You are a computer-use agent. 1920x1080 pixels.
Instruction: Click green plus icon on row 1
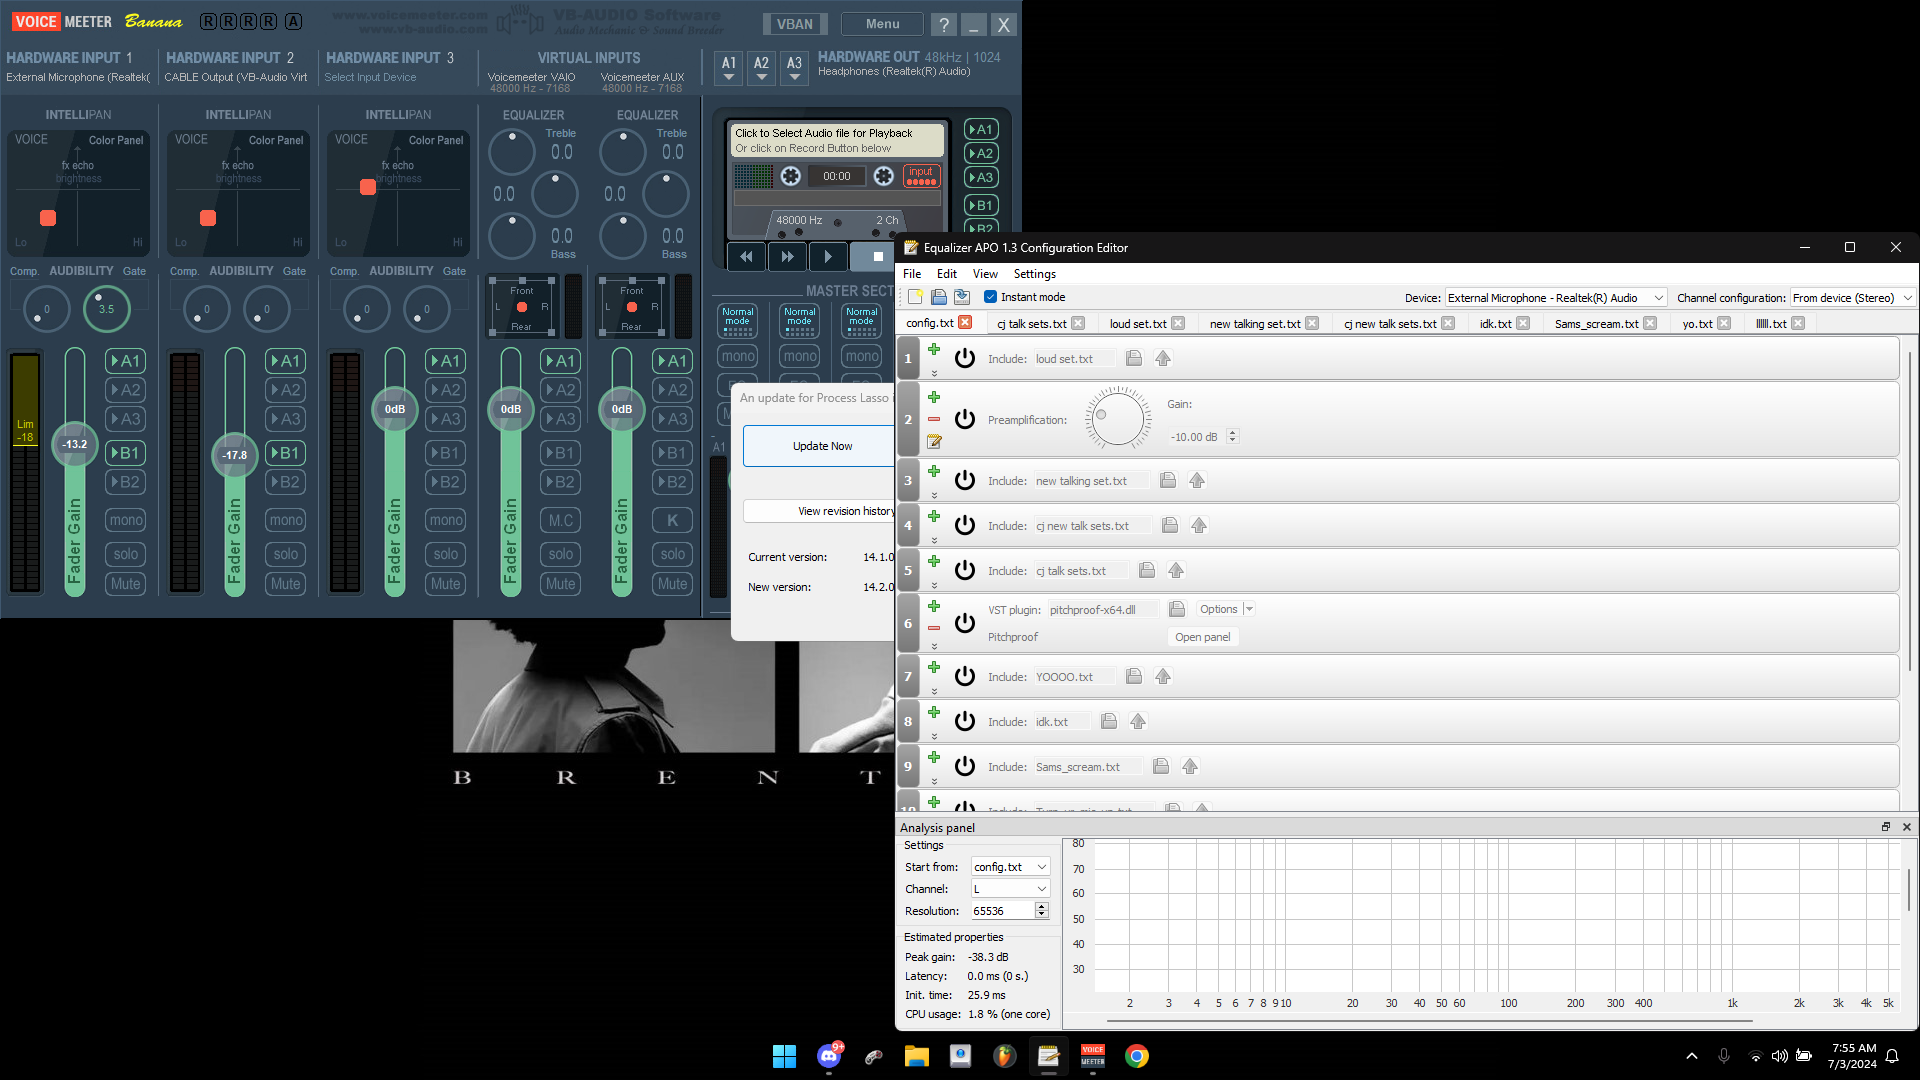(x=934, y=349)
